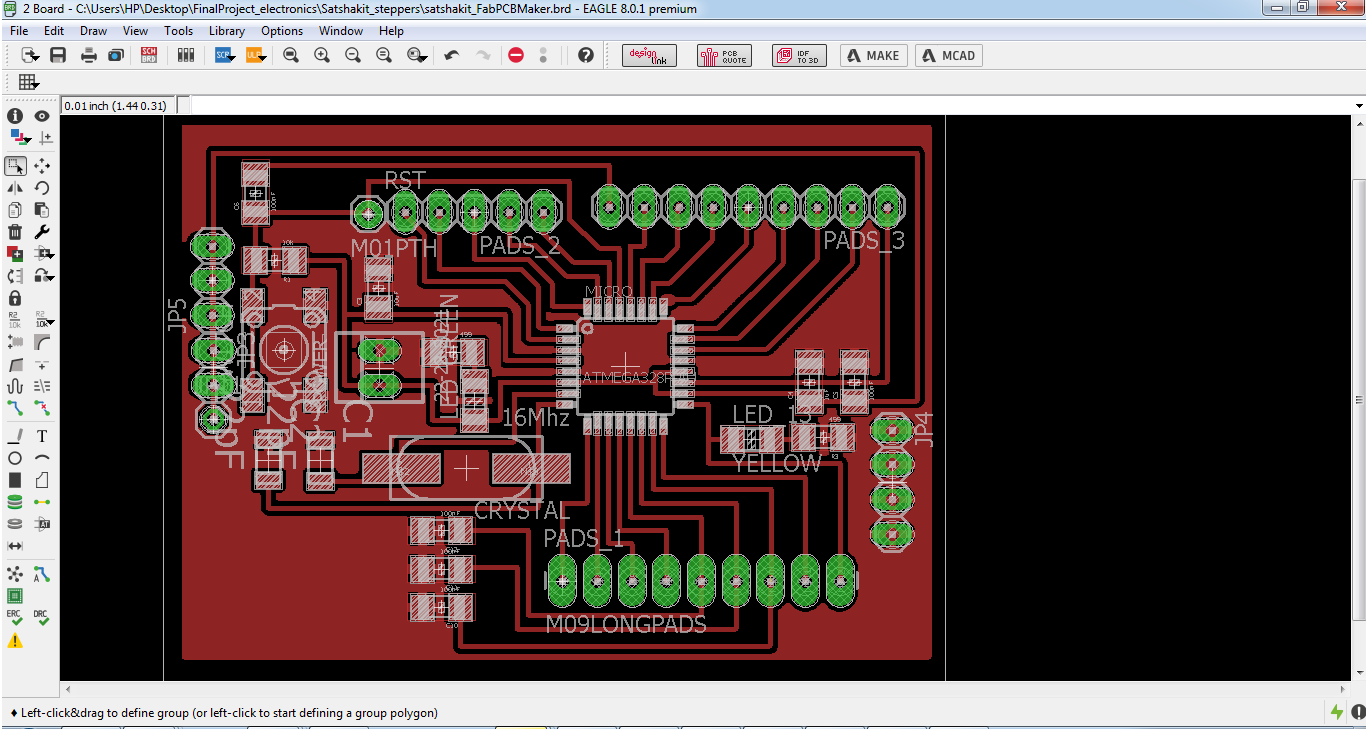
Task: Select the Ripup tool
Action: 42,408
